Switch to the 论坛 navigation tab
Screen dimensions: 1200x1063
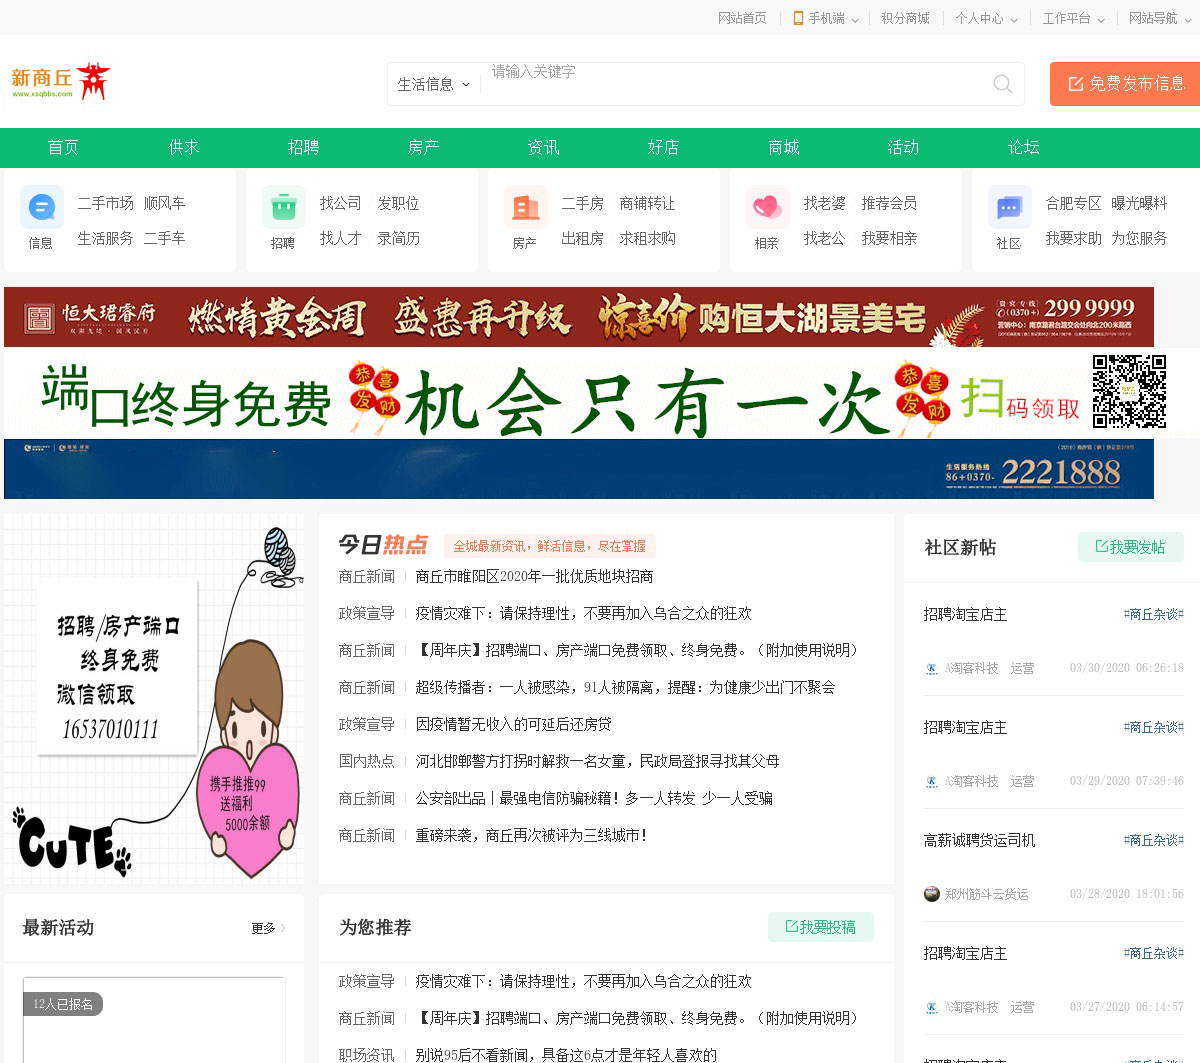click(x=1023, y=147)
